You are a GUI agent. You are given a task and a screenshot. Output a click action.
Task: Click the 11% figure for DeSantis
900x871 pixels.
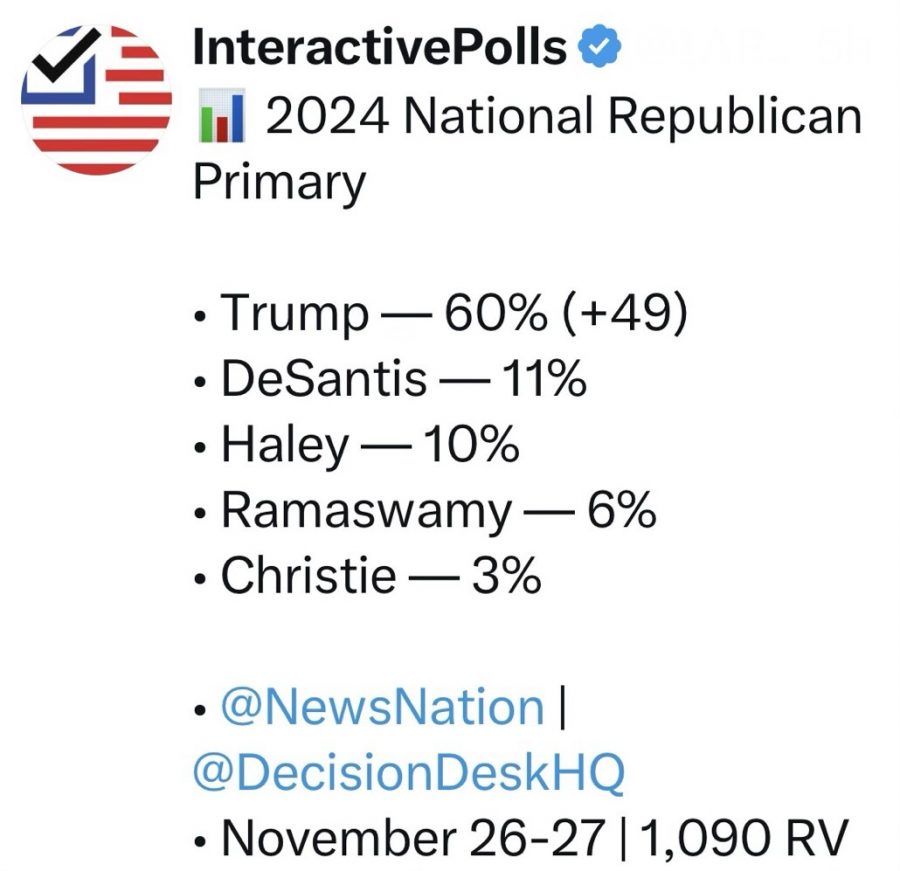click(543, 379)
